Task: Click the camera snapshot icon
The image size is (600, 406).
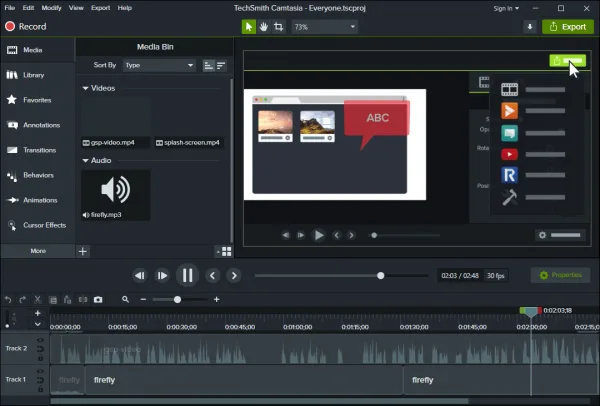Action: point(98,300)
